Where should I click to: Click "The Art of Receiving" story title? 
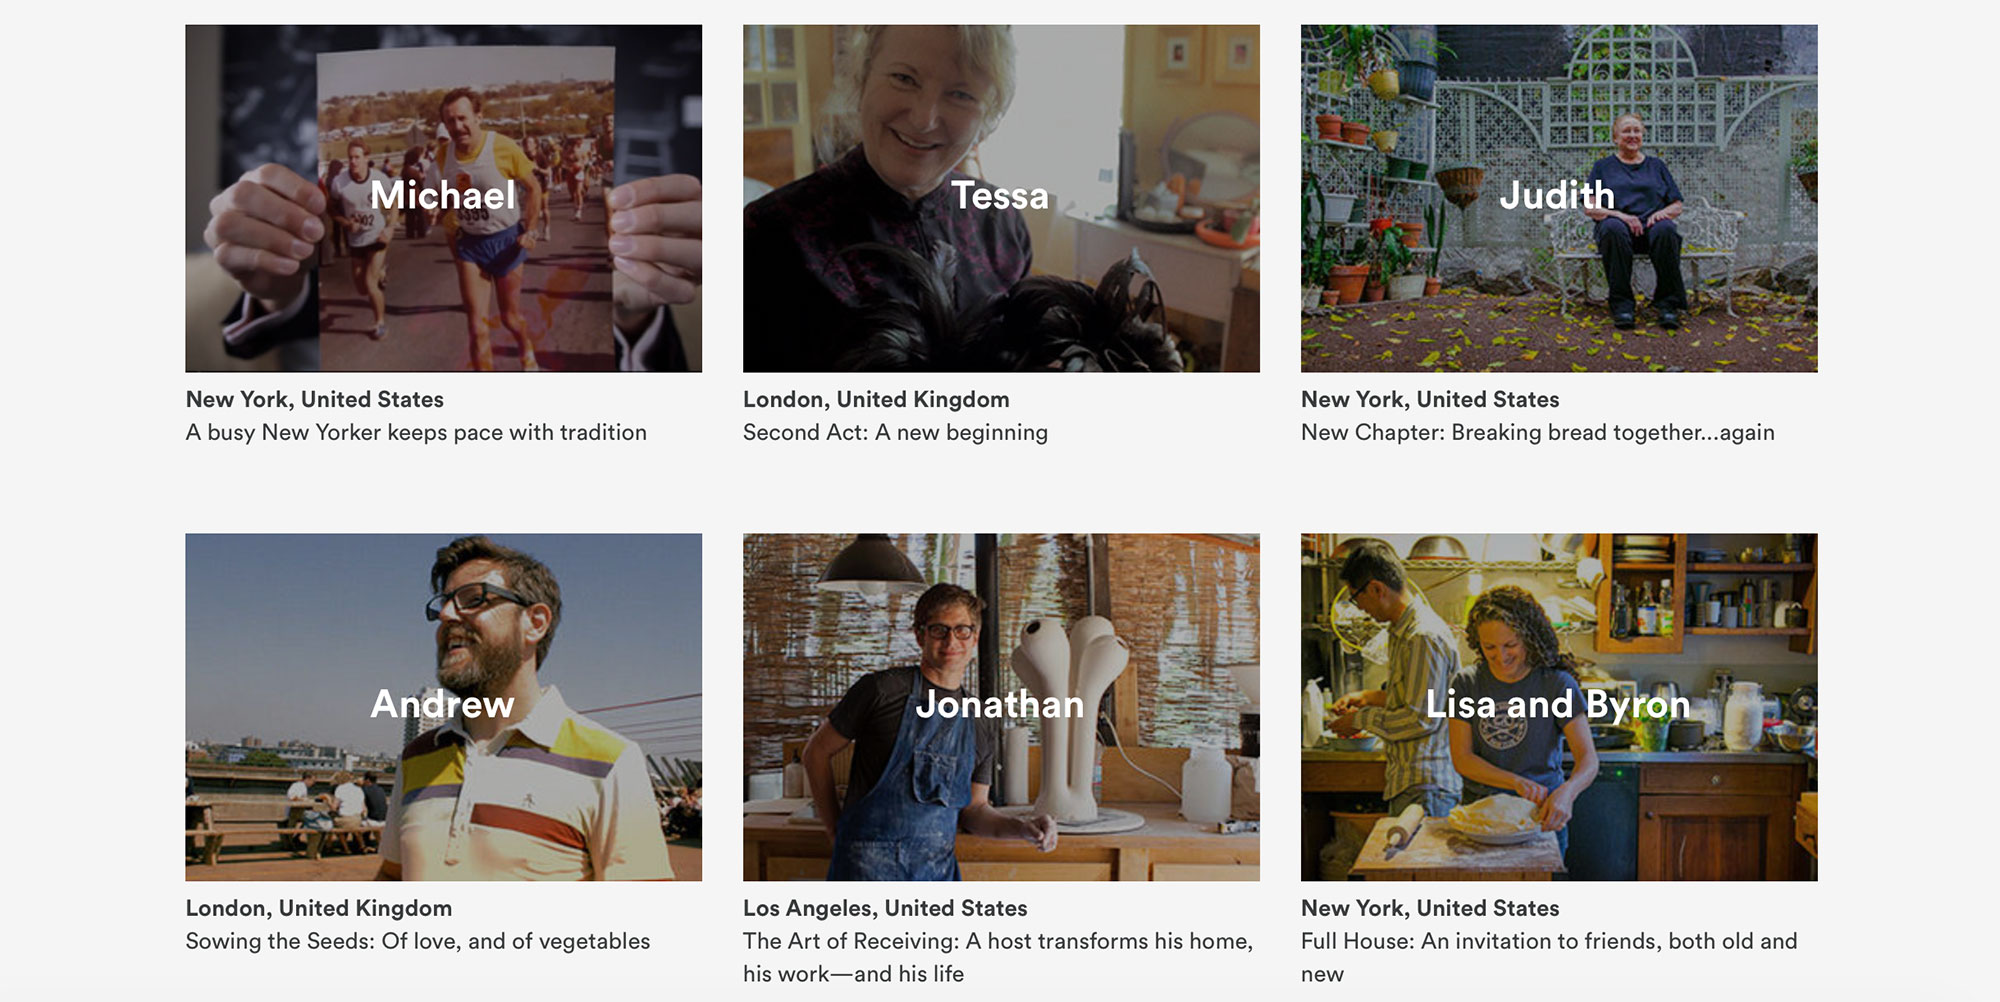[x=997, y=941]
